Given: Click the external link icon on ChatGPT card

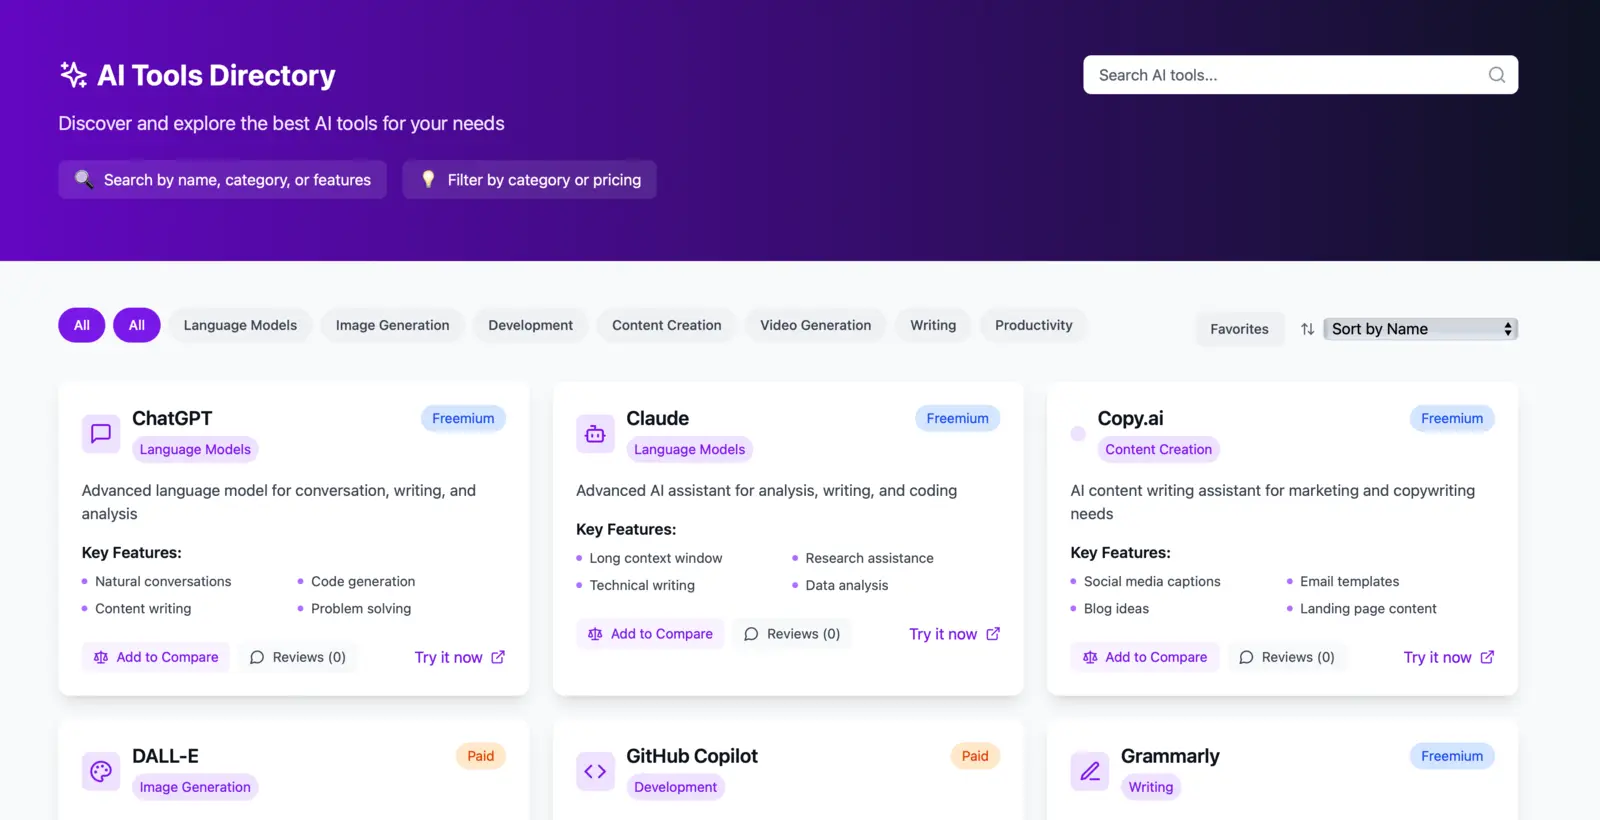Looking at the screenshot, I should click(498, 657).
